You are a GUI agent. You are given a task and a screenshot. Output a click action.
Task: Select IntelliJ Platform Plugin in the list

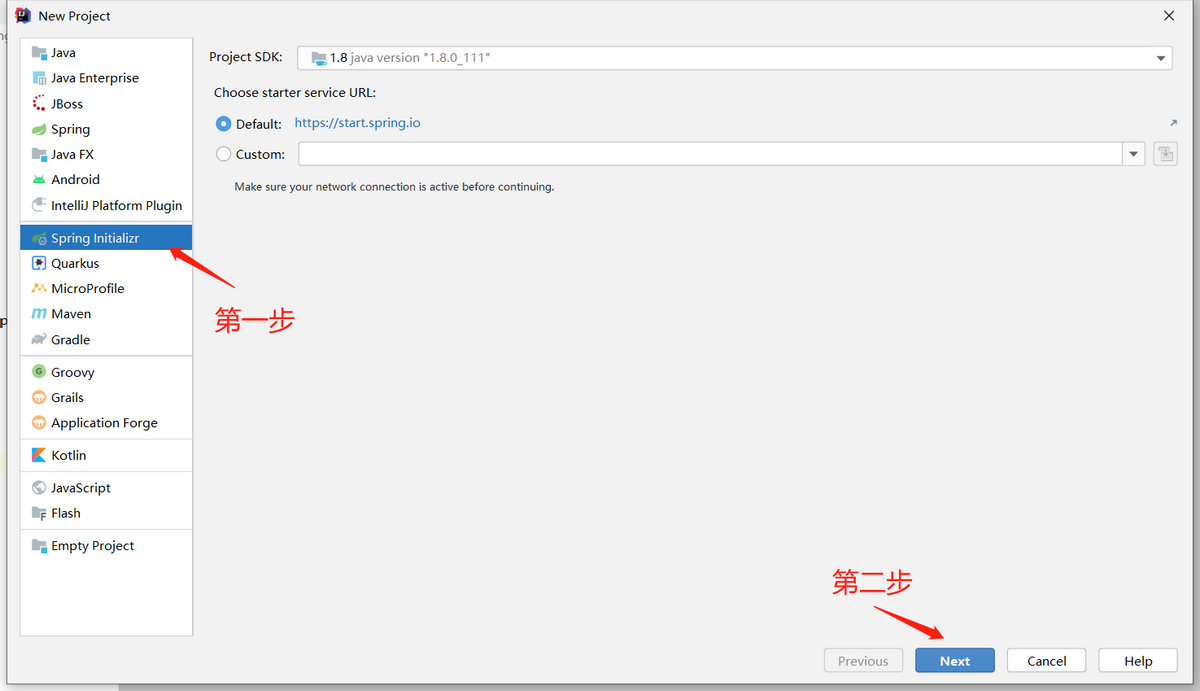[x=106, y=205]
